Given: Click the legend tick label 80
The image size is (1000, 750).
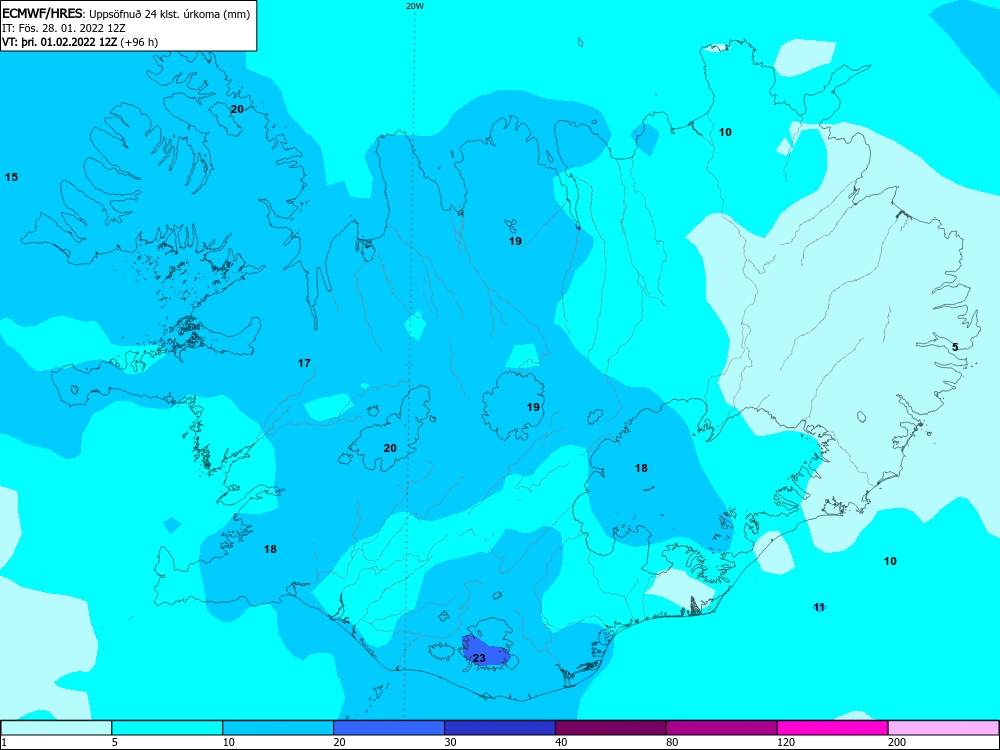Looking at the screenshot, I should pyautogui.click(x=672, y=742).
